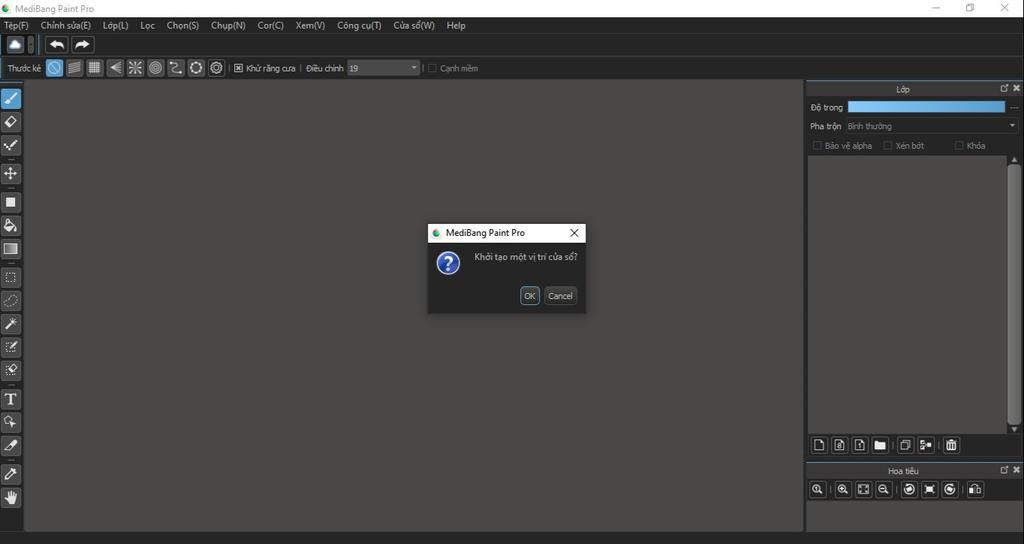Turn off ruler snap icon
The height and width of the screenshot is (544, 1024).
(54, 68)
